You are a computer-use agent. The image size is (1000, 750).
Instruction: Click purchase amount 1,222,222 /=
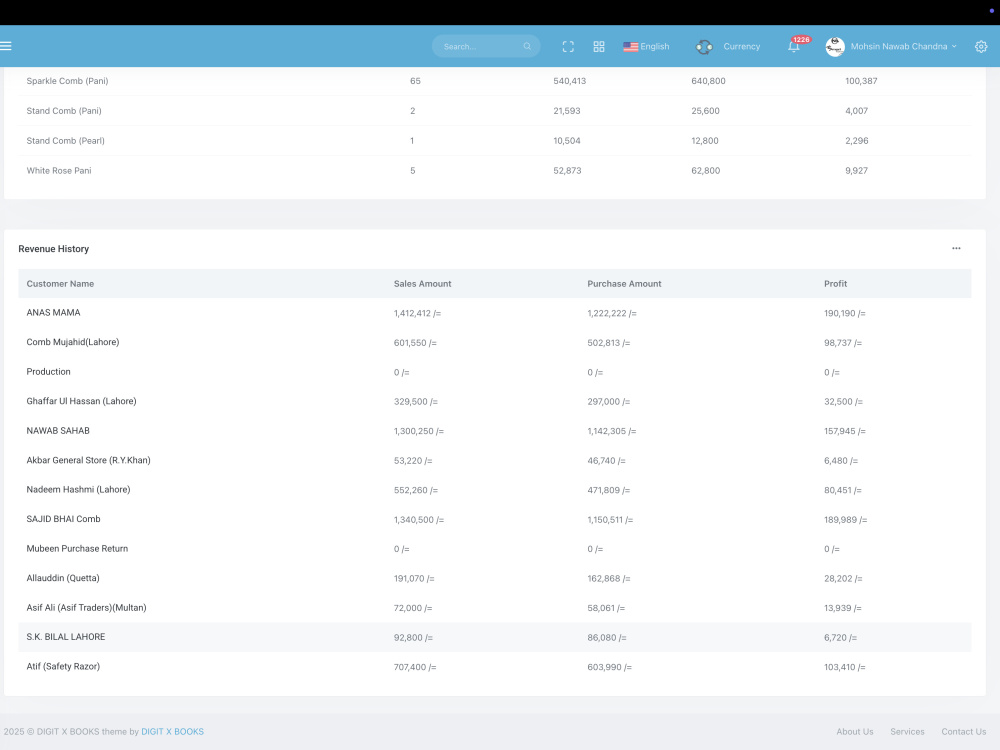point(612,313)
